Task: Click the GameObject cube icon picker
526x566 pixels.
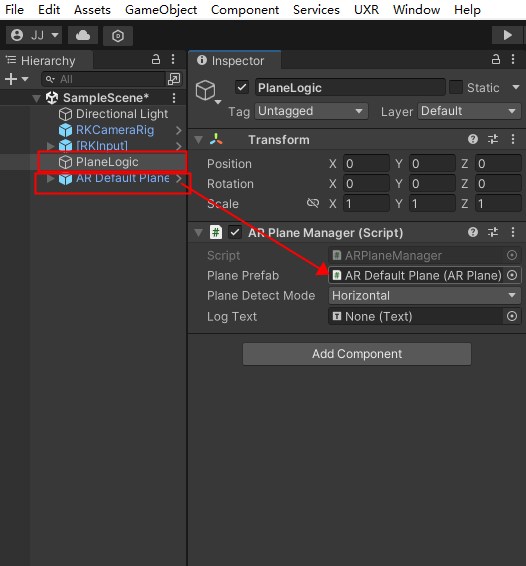Action: (x=207, y=91)
